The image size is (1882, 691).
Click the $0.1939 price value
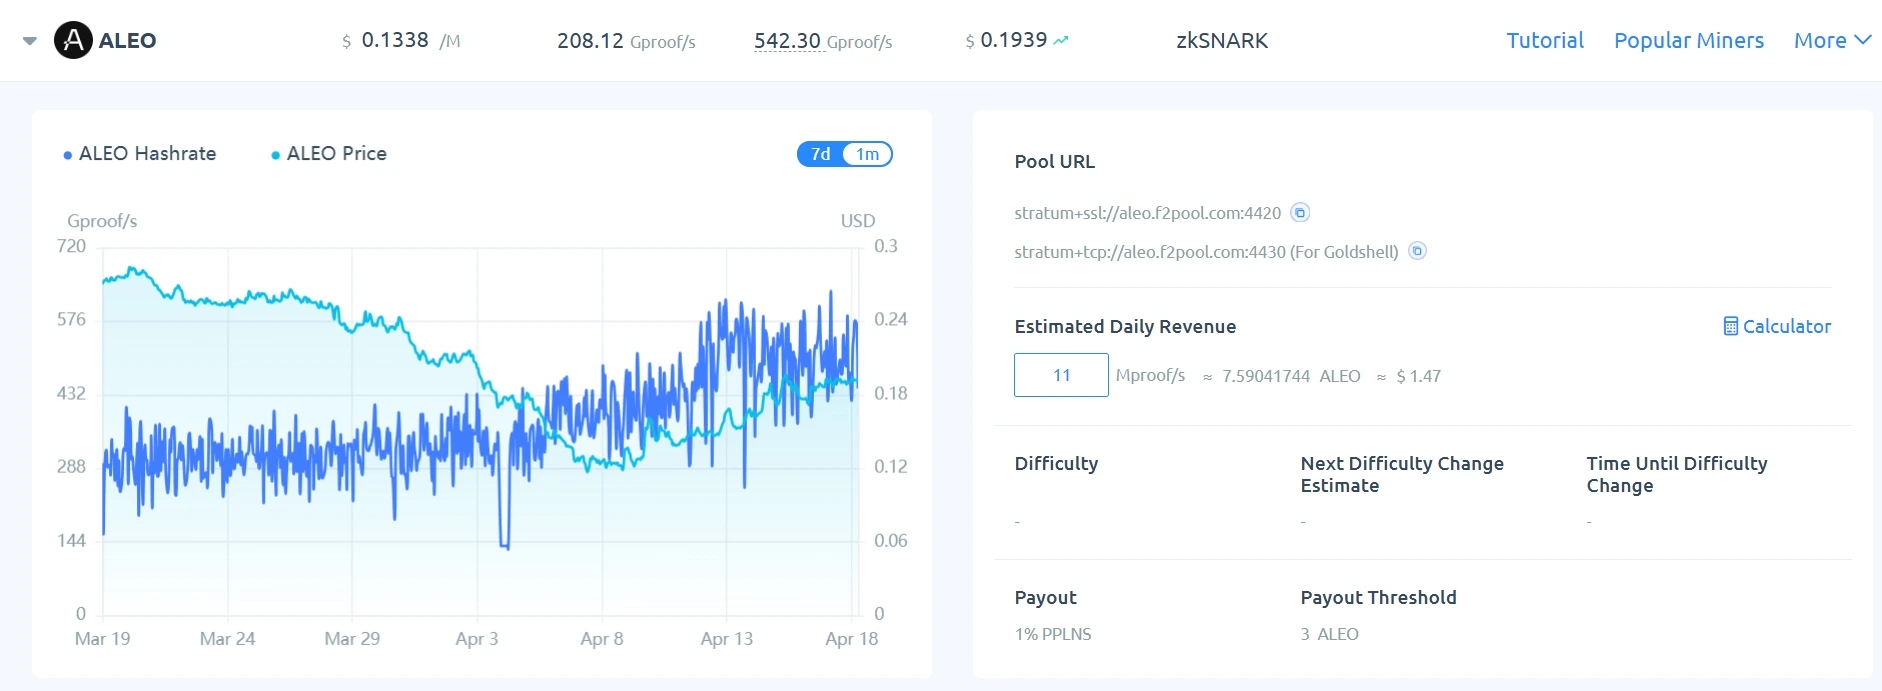pyautogui.click(x=1006, y=41)
